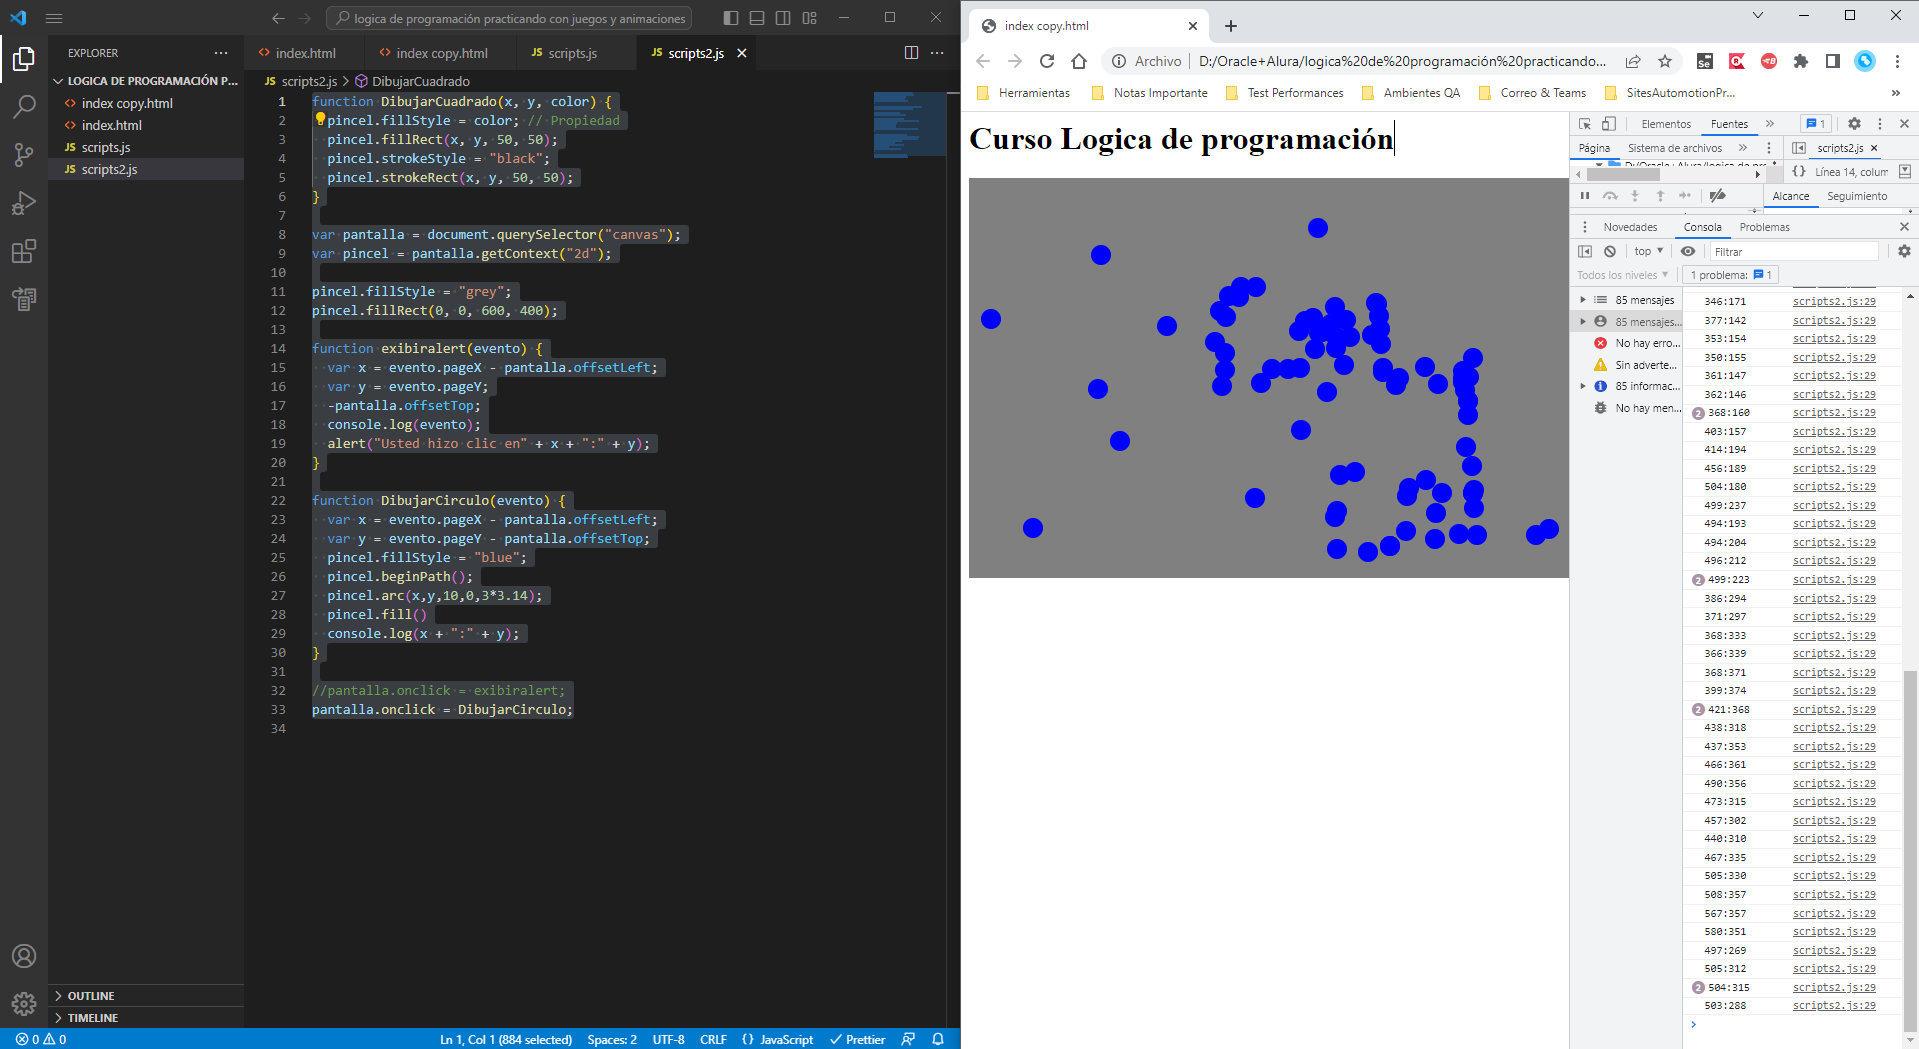This screenshot has height=1049, width=1919.
Task: Create a live expression with the eye icon
Action: (1688, 251)
